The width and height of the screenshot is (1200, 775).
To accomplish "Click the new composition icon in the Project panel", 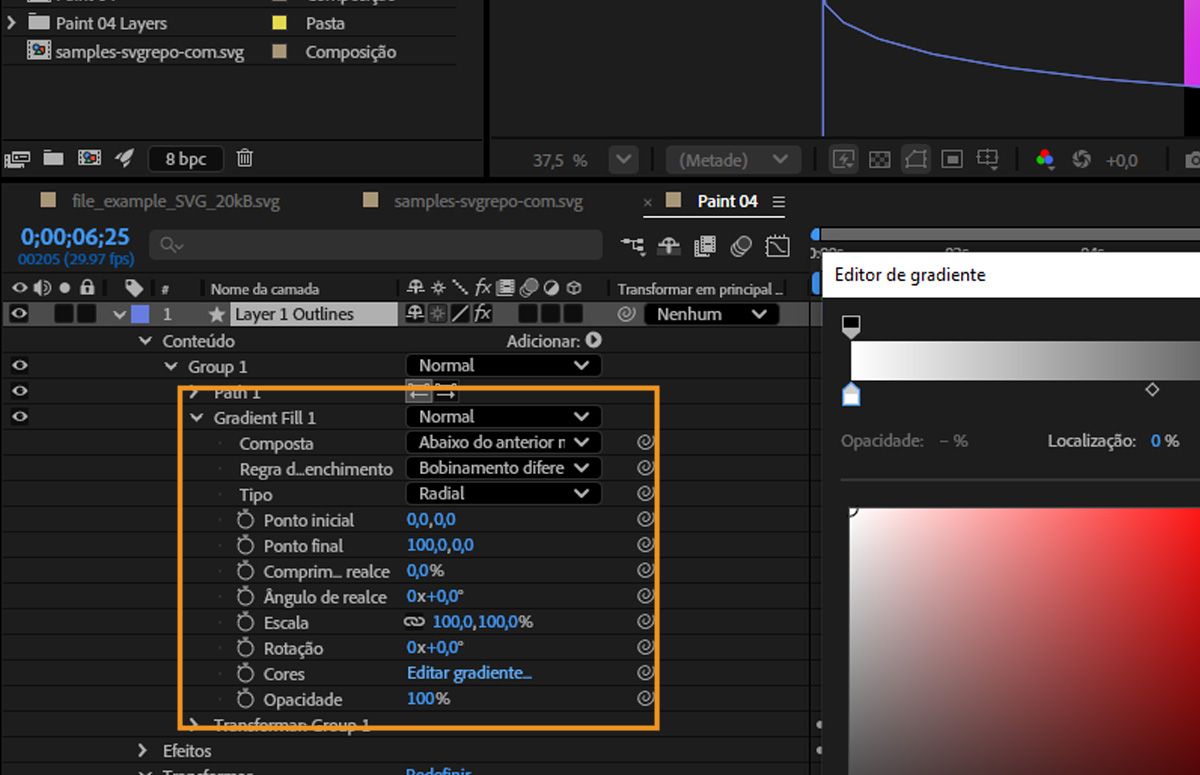I will pyautogui.click(x=89, y=158).
